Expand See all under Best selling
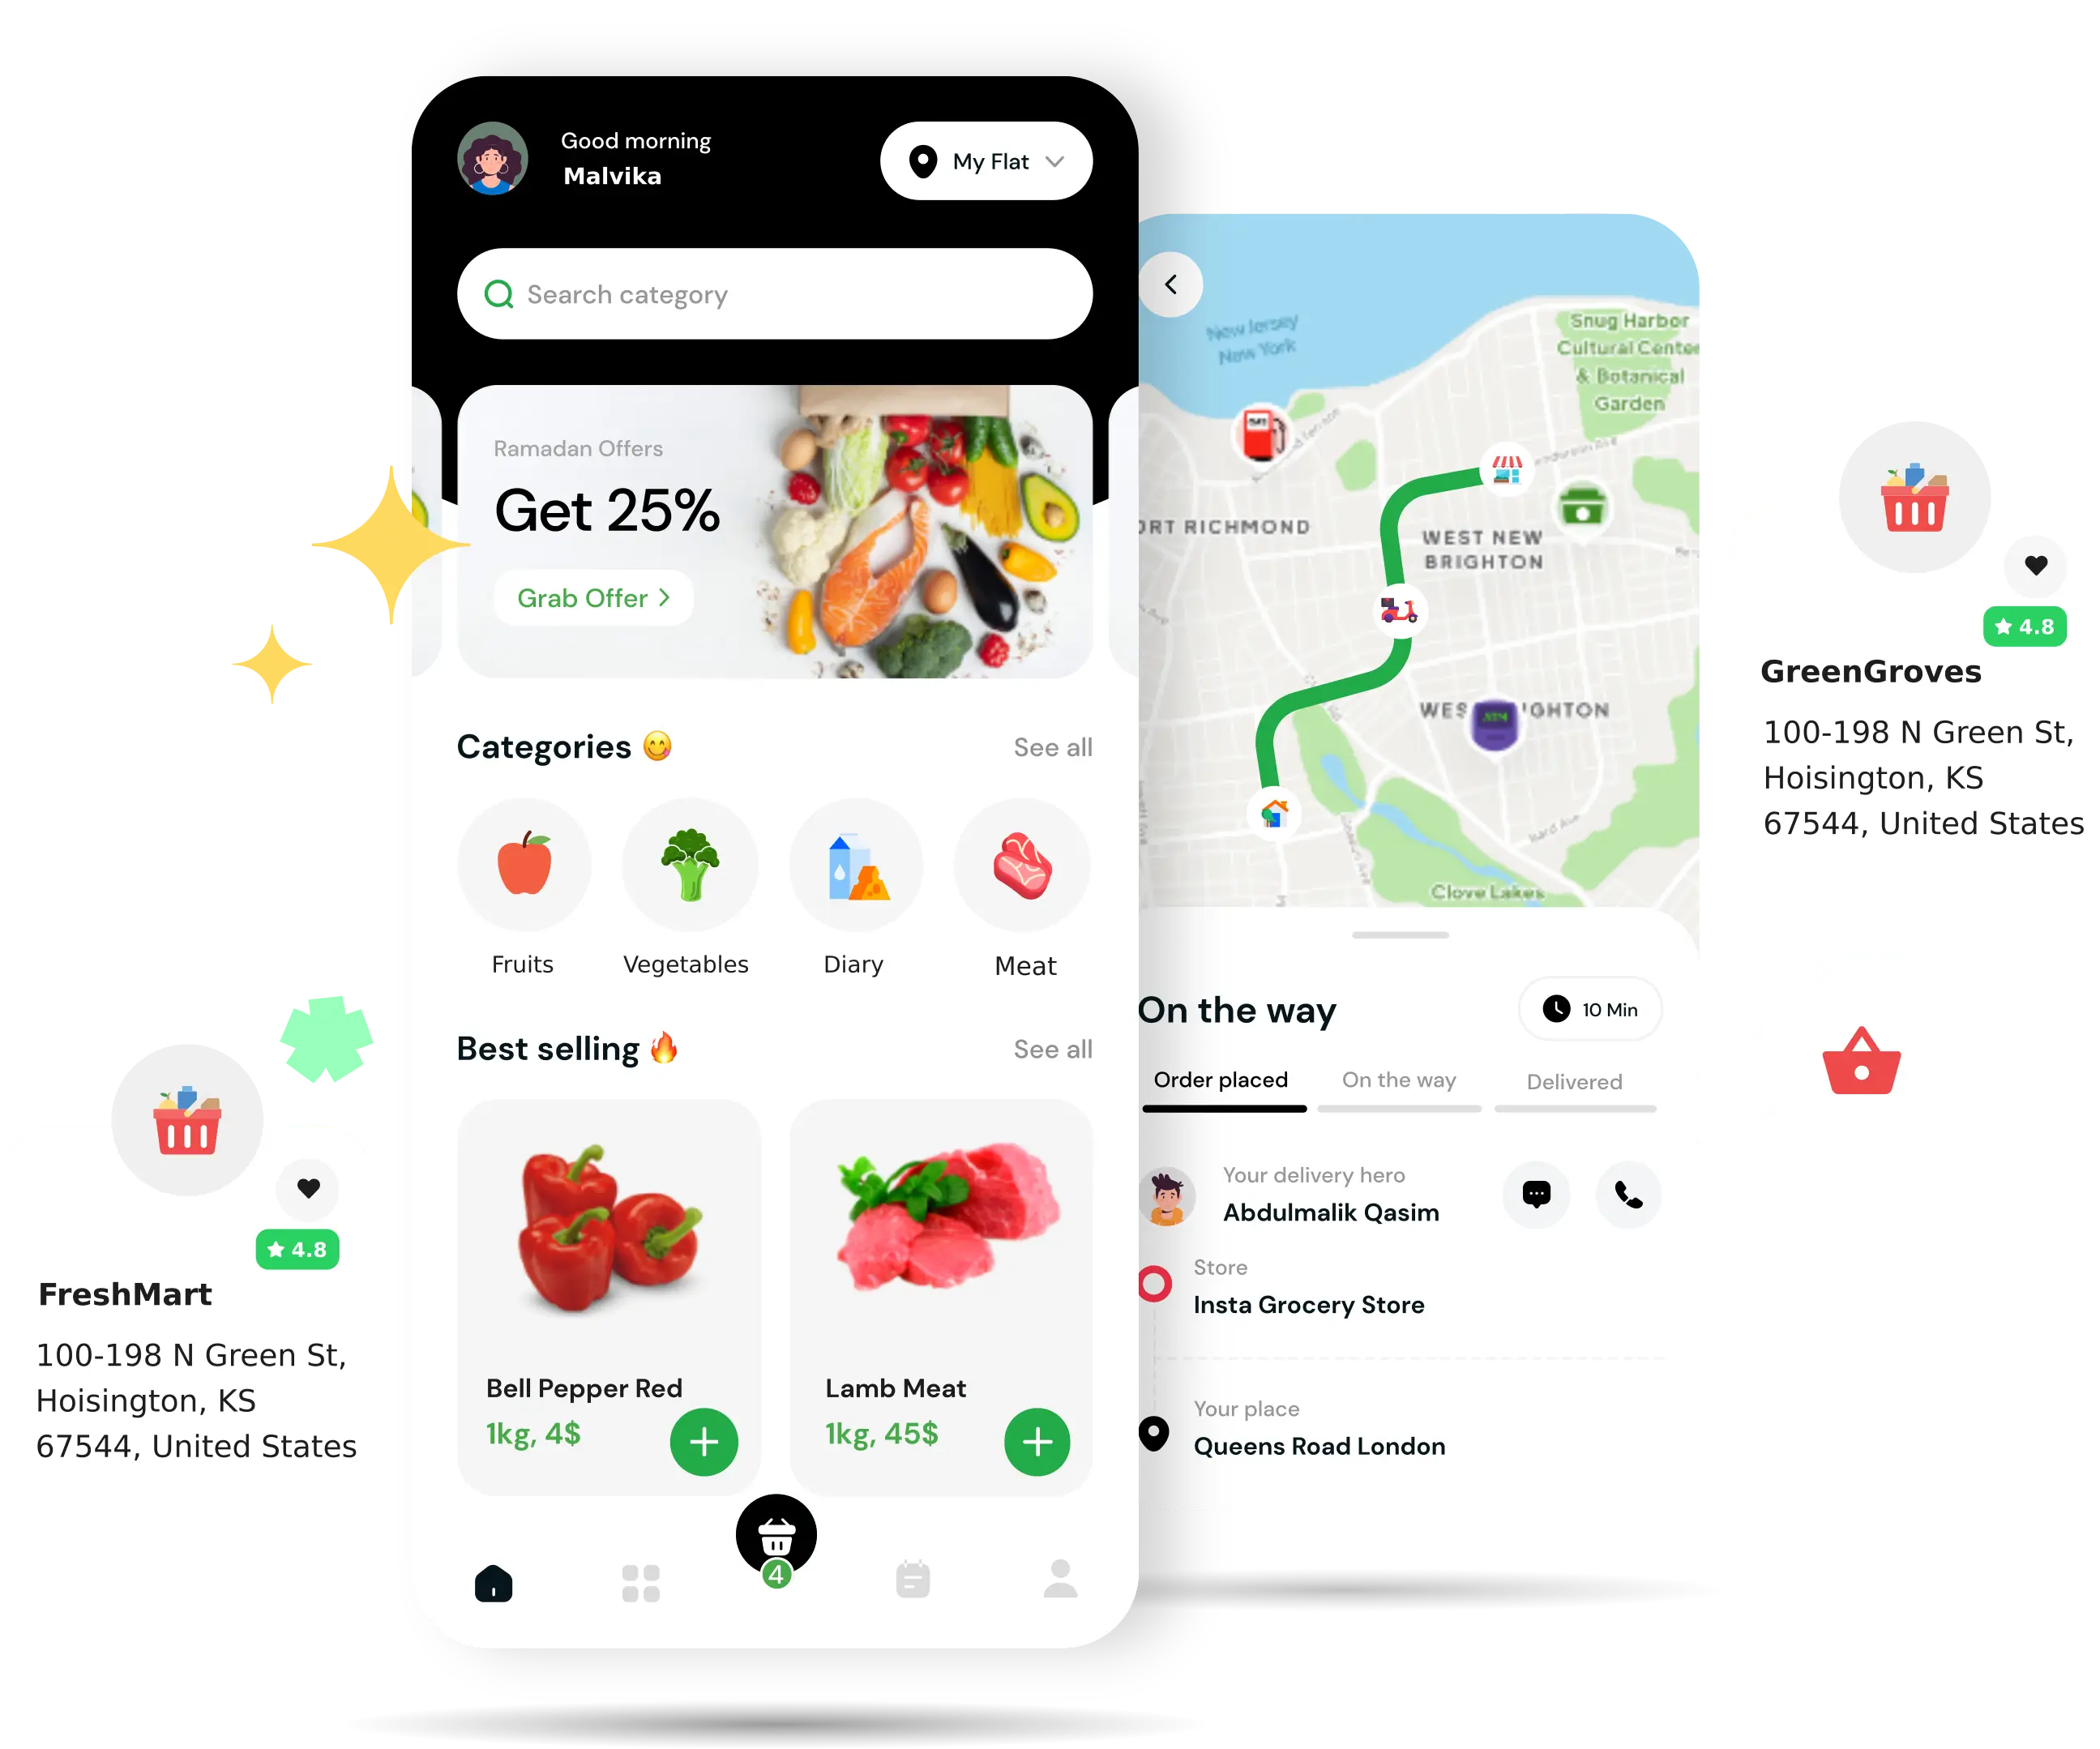The width and height of the screenshot is (2100, 1749). [1052, 1048]
